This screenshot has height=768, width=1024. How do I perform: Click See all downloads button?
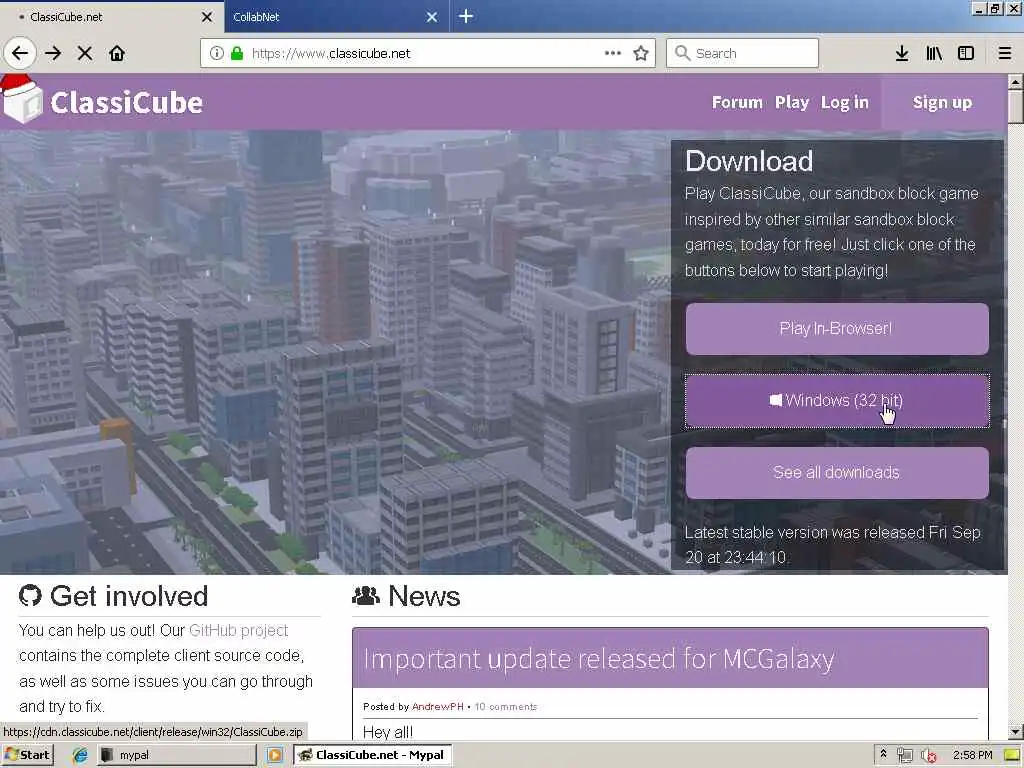click(837, 472)
